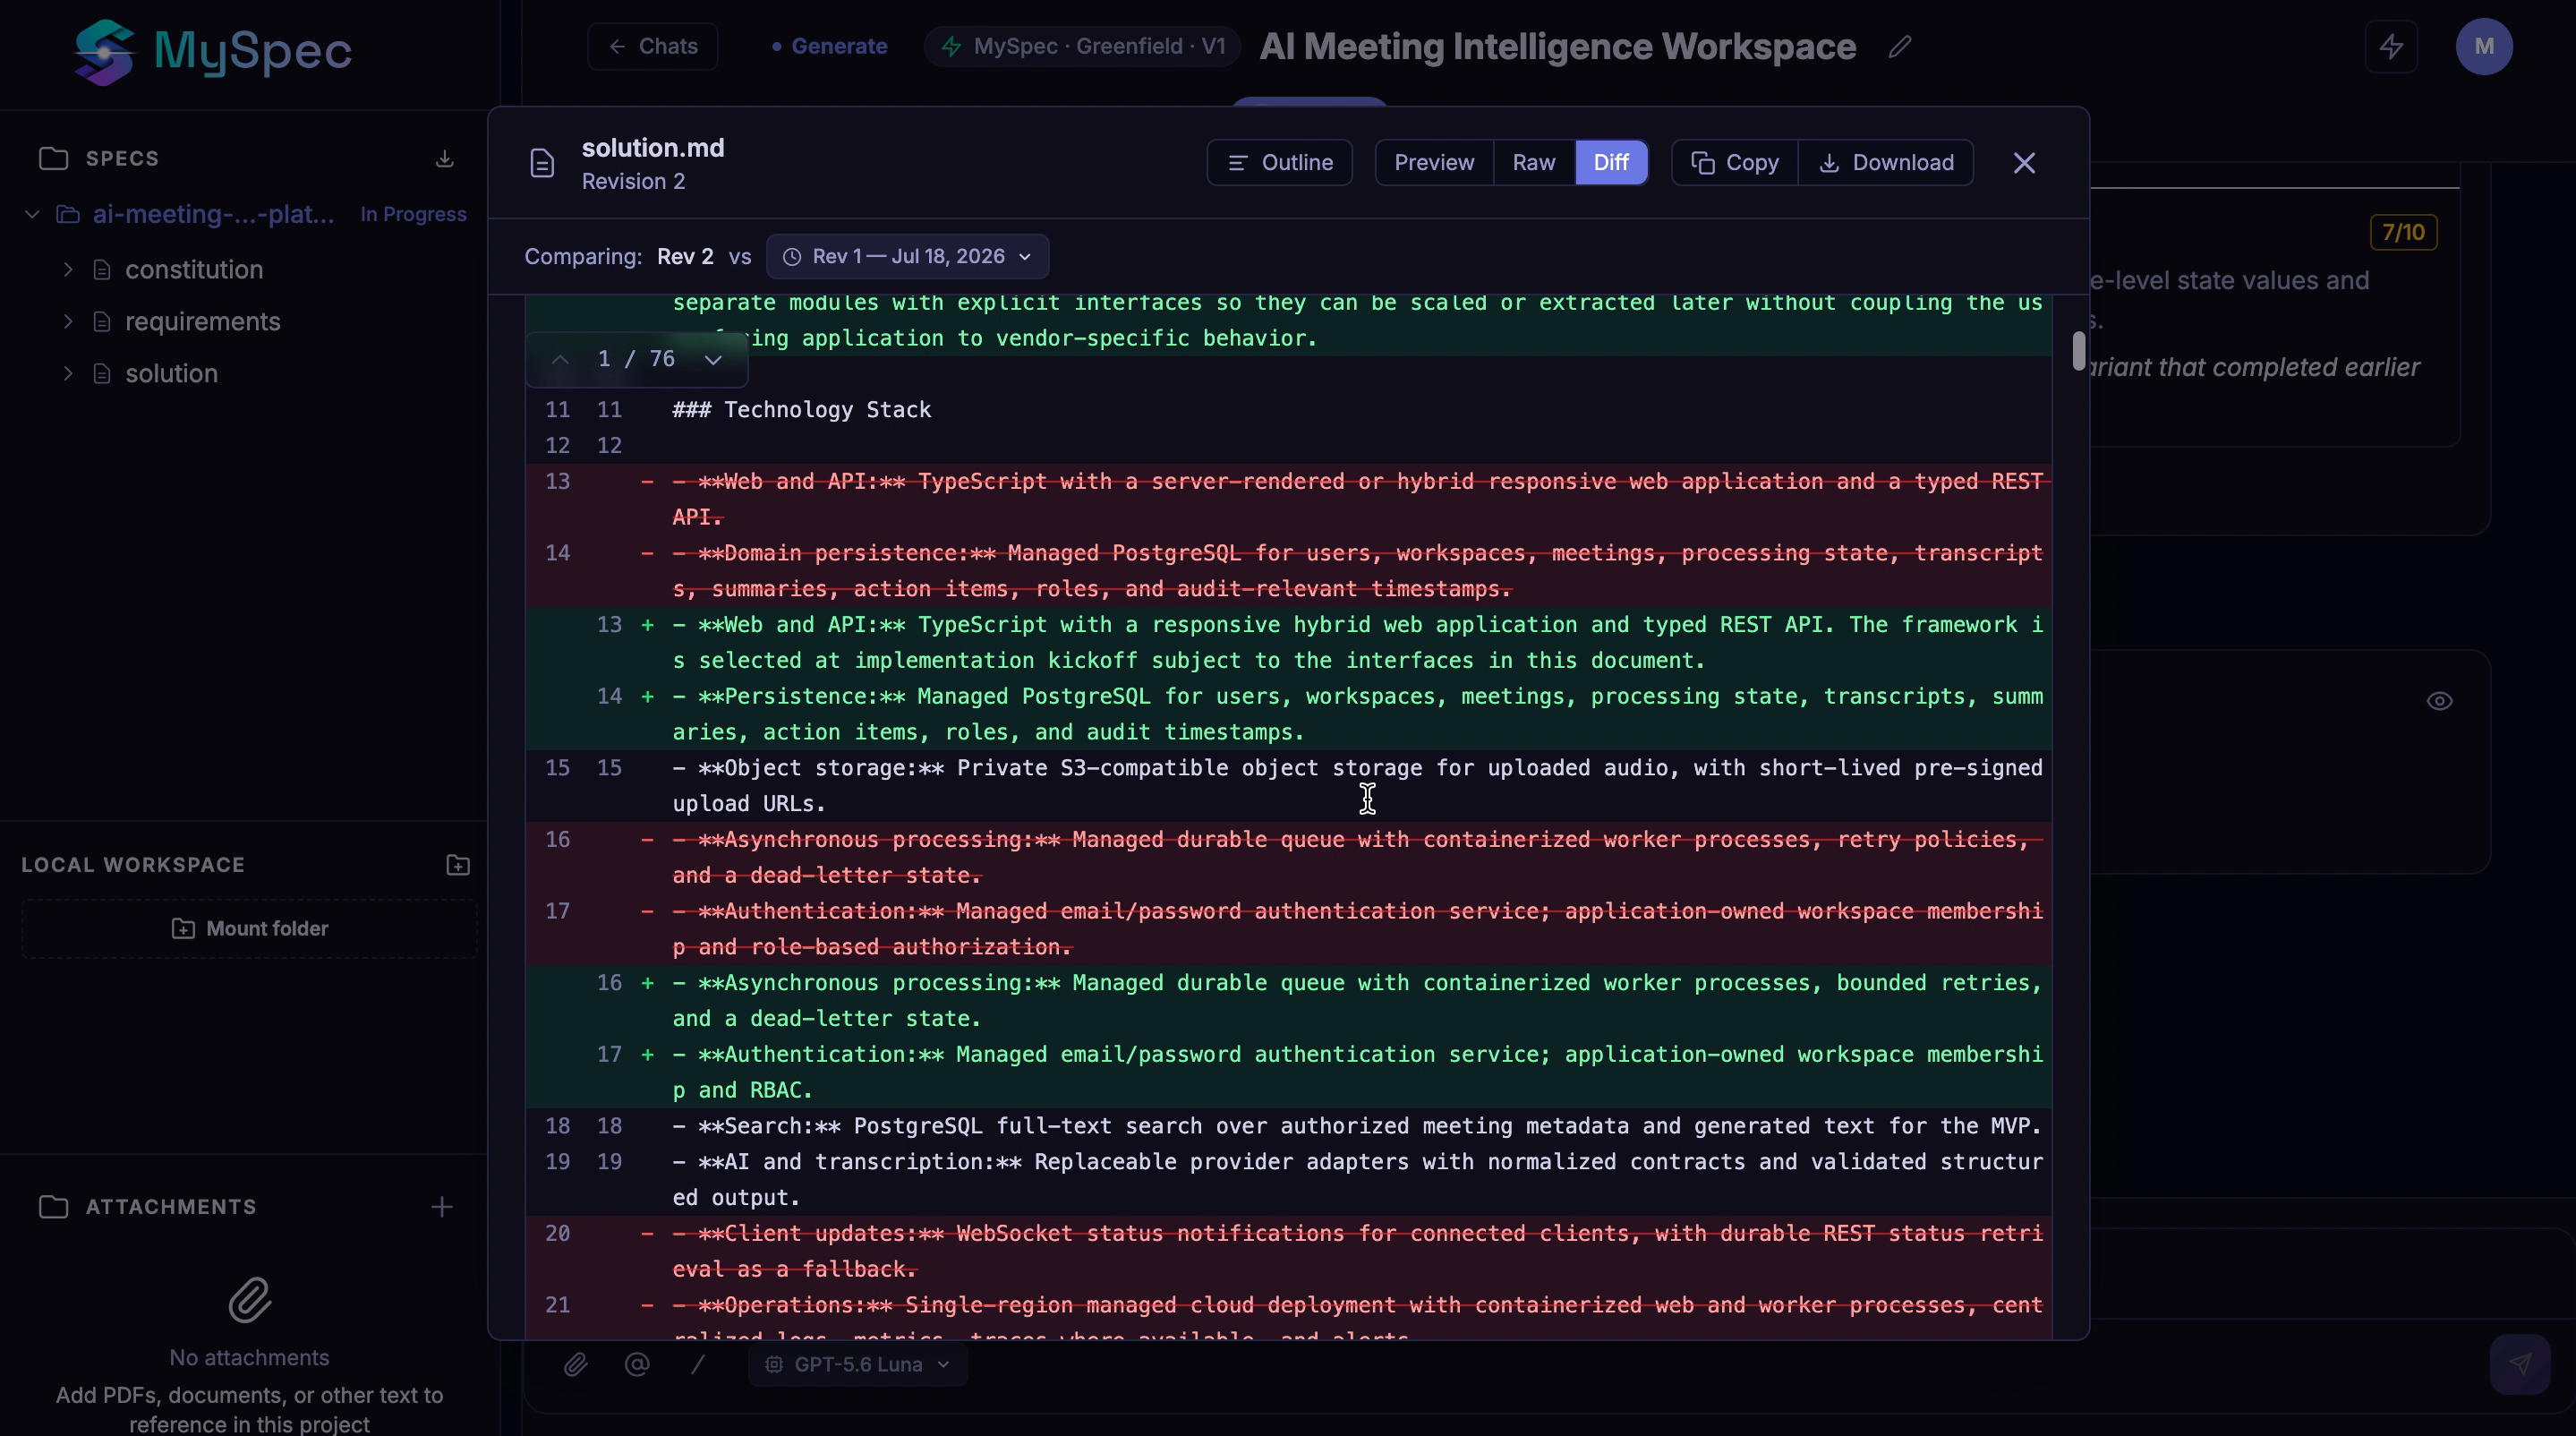This screenshot has height=1436, width=2576.
Task: Select the Generate tab
Action: [x=829, y=47]
